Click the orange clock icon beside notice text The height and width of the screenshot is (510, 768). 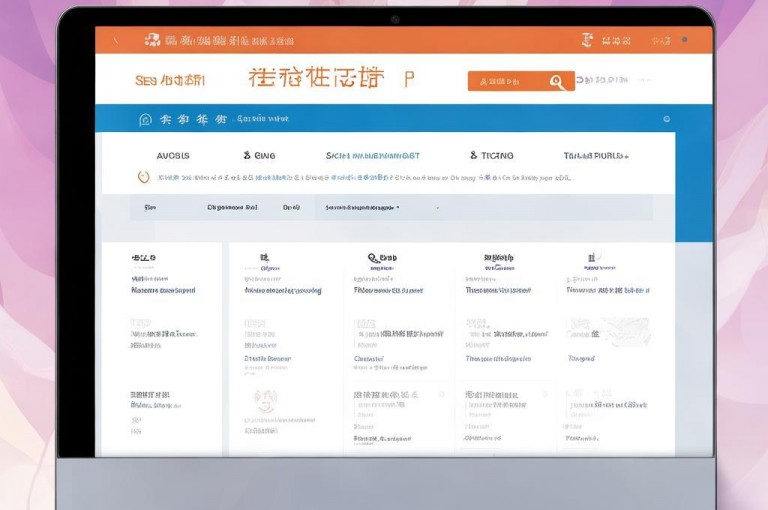pyautogui.click(x=143, y=177)
